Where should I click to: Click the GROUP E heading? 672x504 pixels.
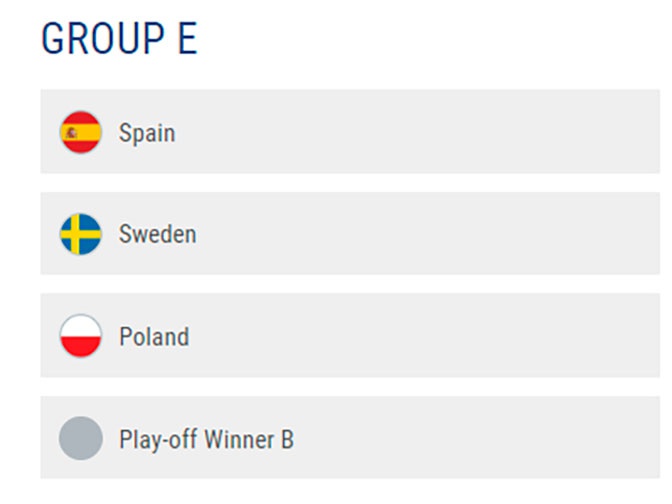[x=119, y=39]
